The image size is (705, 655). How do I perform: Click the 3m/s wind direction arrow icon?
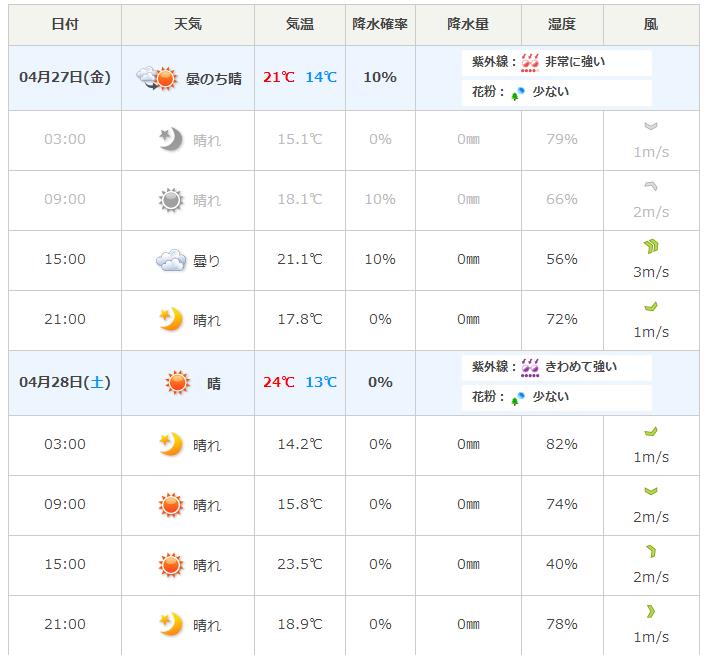[651, 247]
